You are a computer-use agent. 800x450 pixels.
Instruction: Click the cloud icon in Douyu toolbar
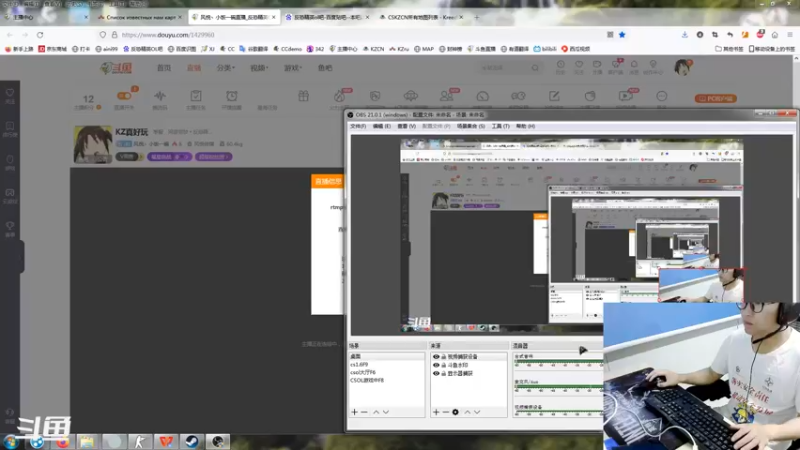coord(411,96)
